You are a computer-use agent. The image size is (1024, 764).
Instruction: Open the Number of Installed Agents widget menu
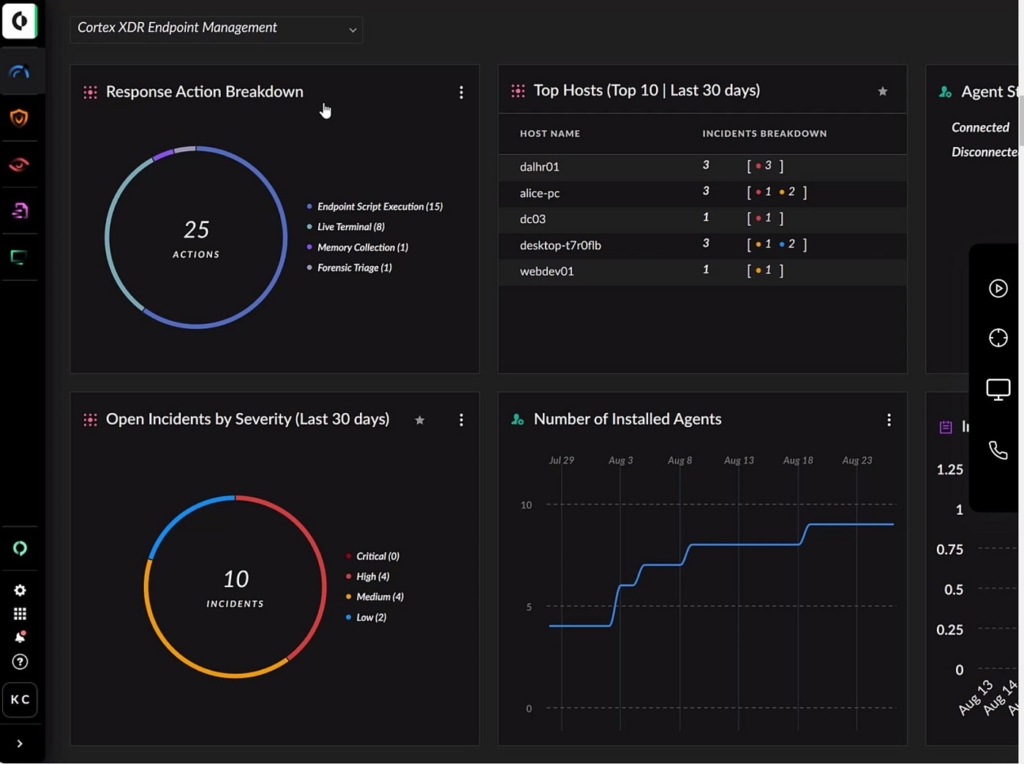coord(889,420)
